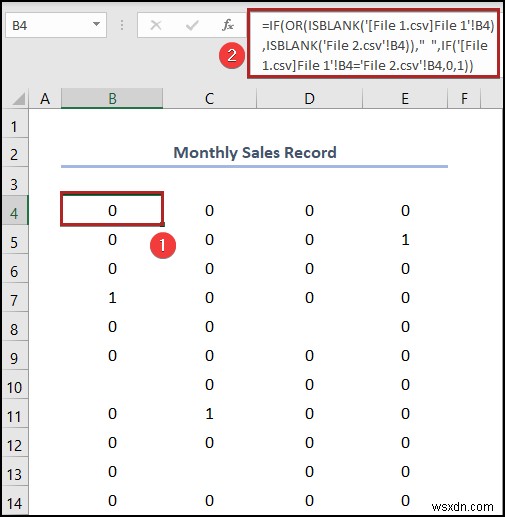Select cell C14 containing 0
505x517 pixels.
point(210,500)
